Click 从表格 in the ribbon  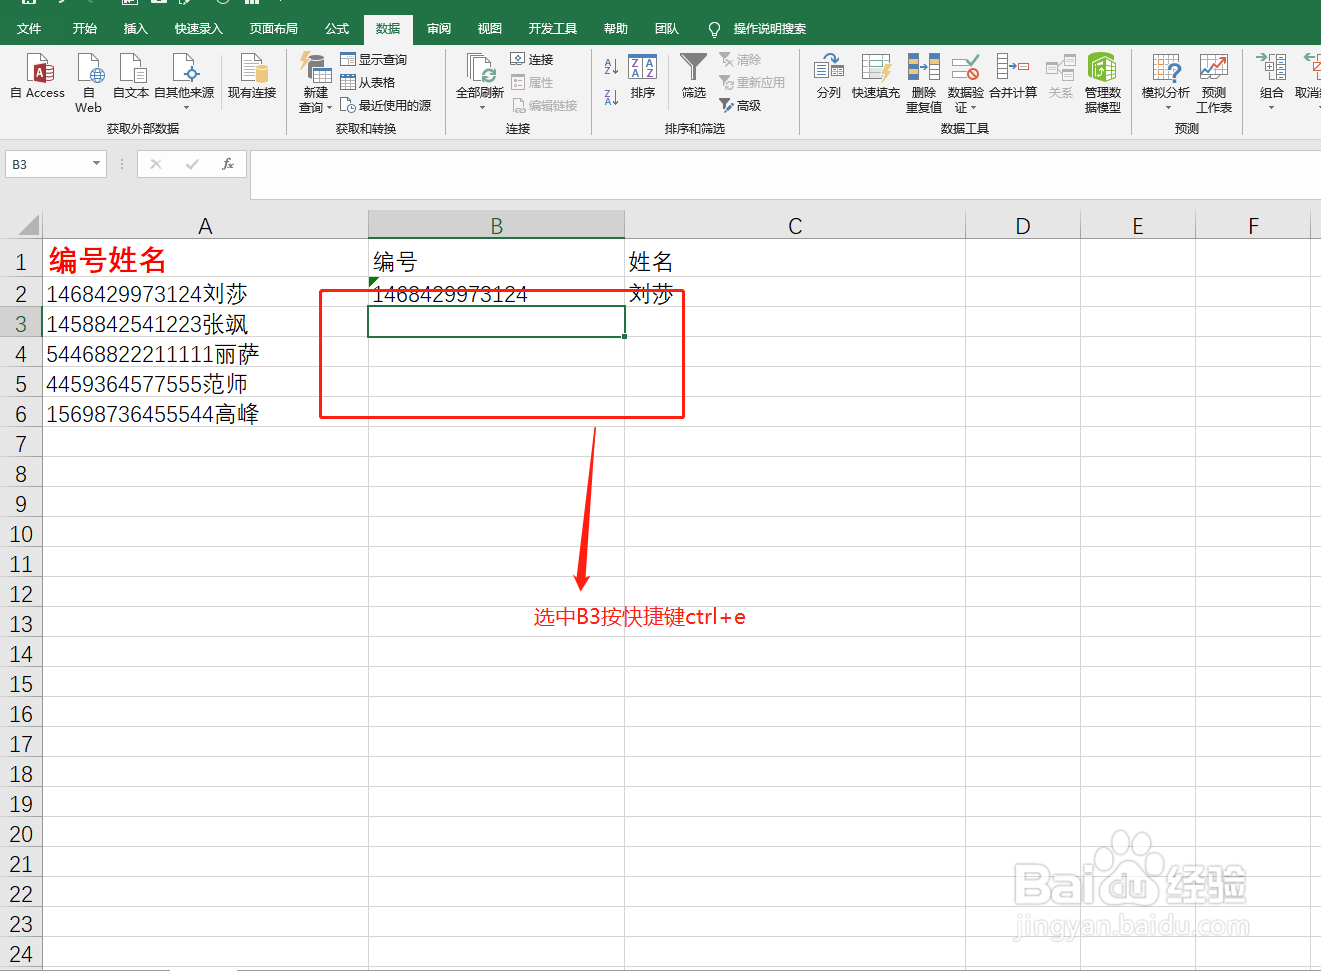tap(368, 82)
